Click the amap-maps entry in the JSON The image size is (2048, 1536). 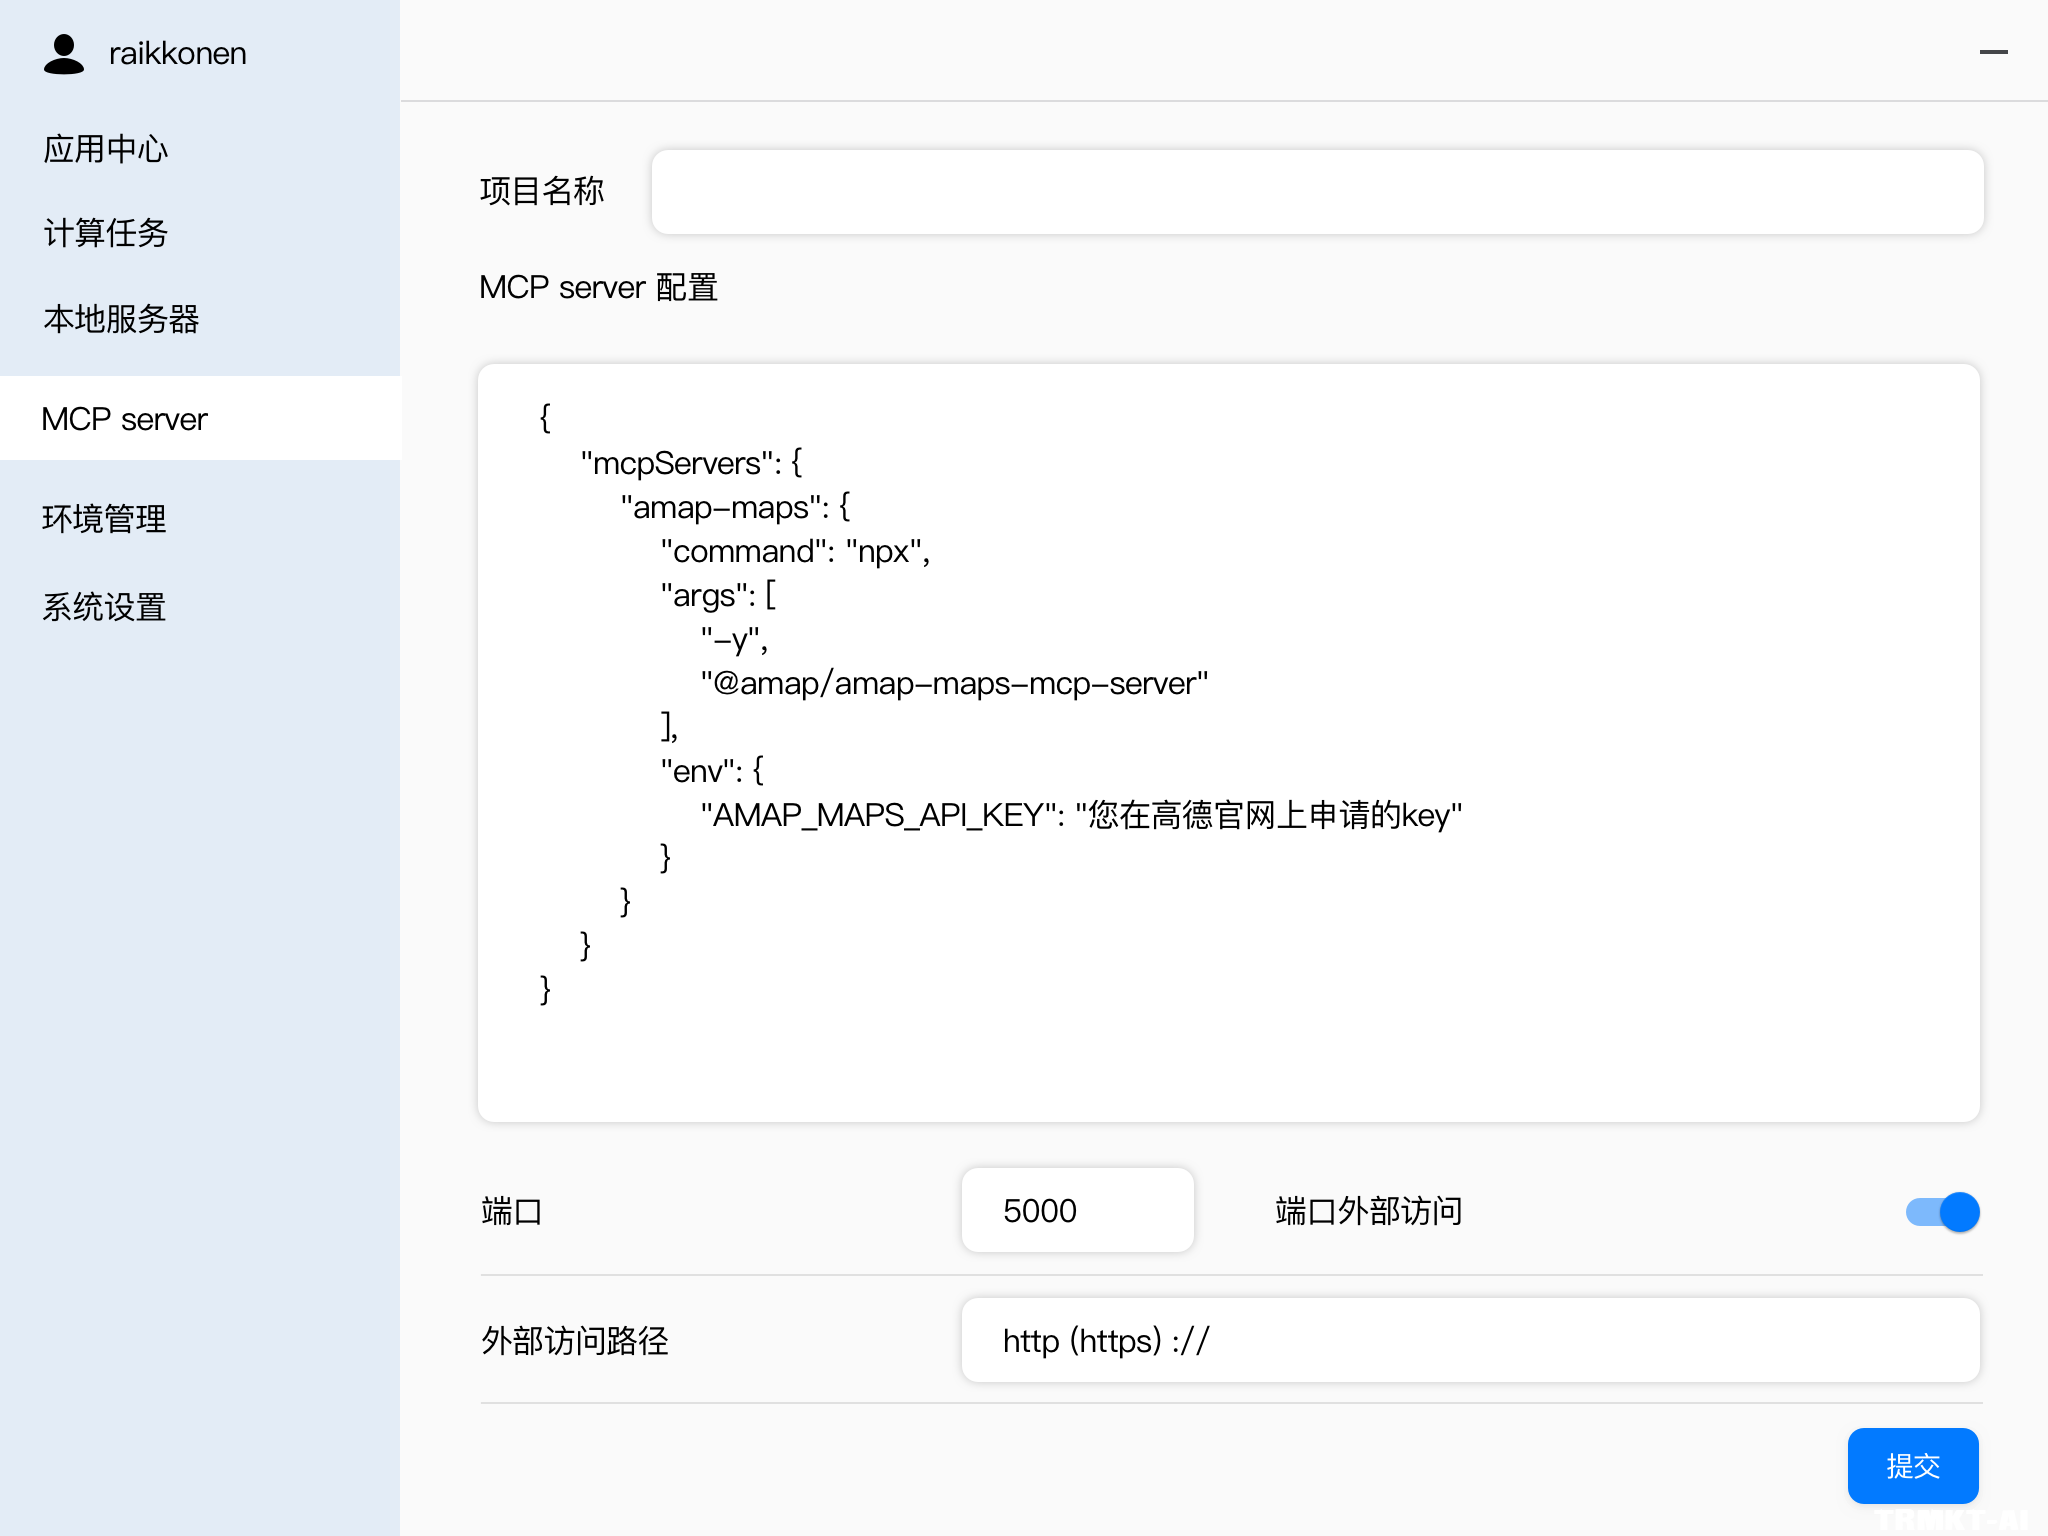735,507
